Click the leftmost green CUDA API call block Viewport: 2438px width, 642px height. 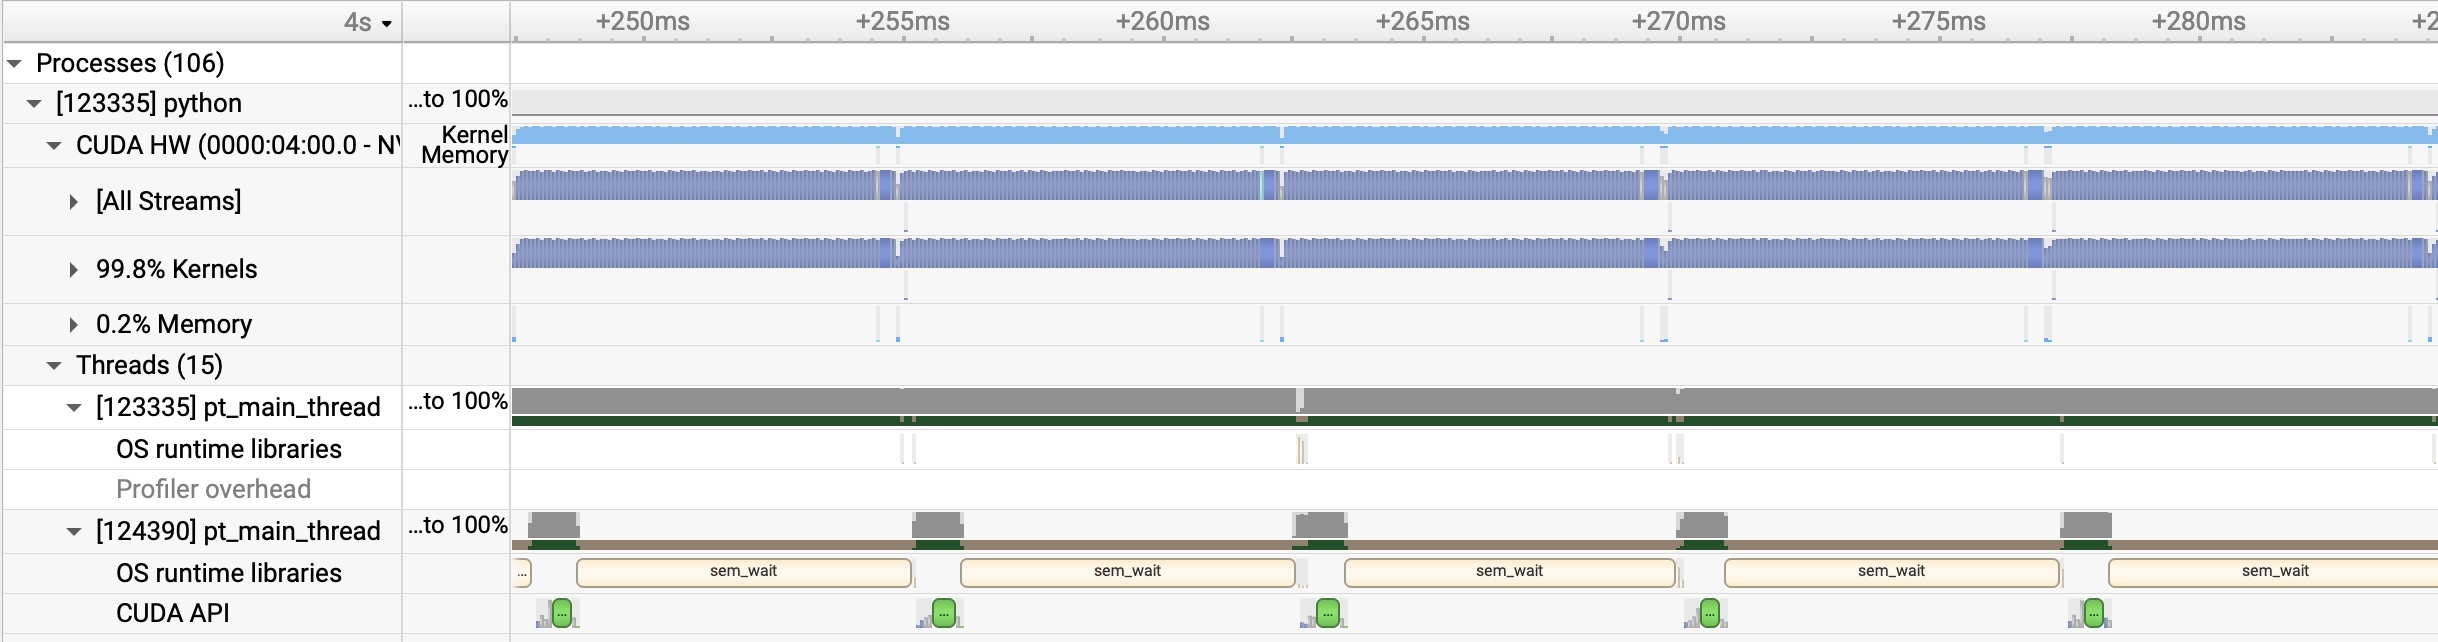(x=562, y=613)
